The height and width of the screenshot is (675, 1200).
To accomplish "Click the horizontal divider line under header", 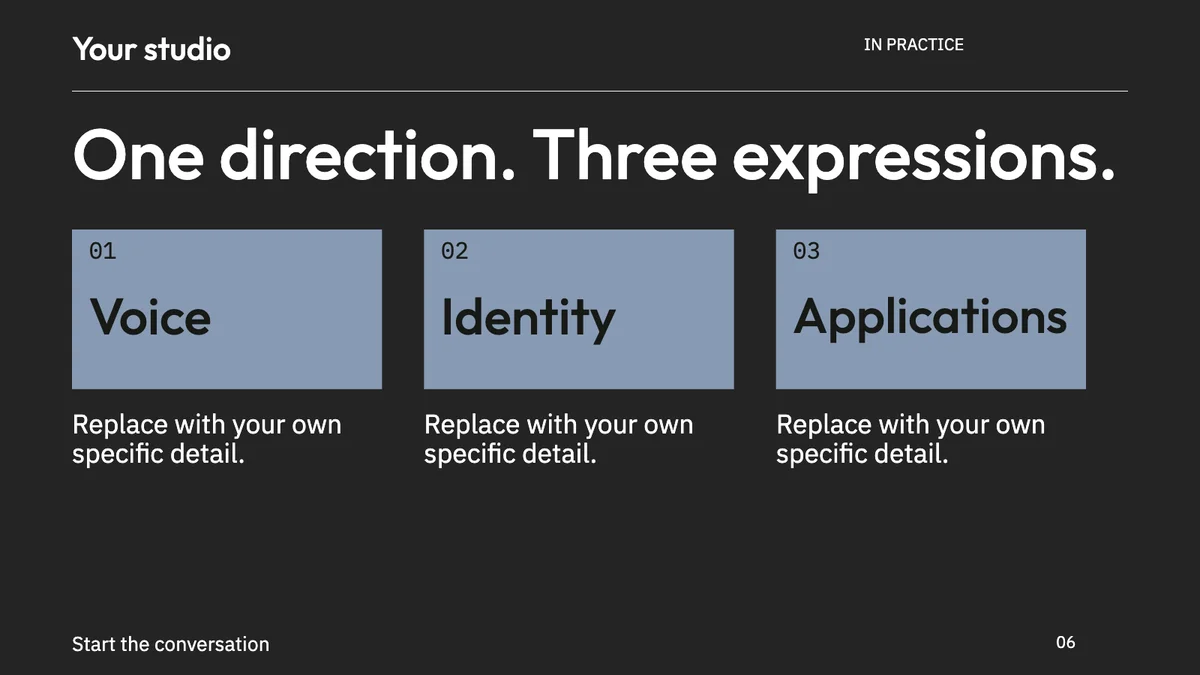I will coord(600,91).
